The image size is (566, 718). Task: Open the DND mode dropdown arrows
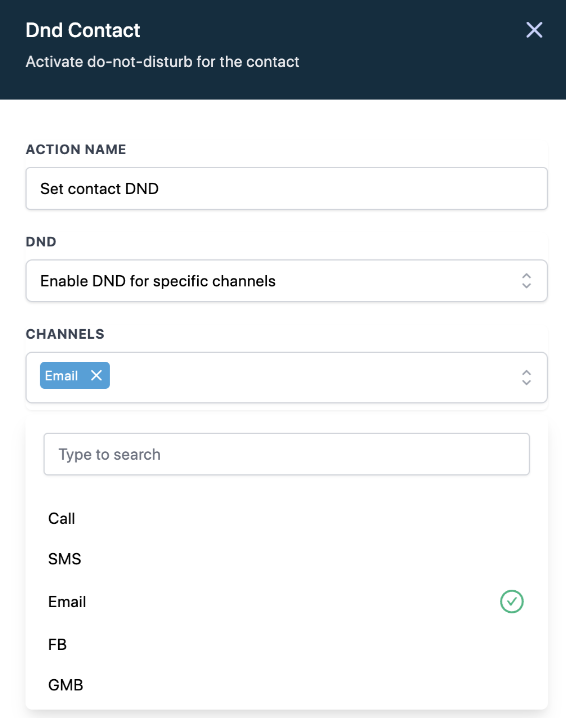[526, 281]
